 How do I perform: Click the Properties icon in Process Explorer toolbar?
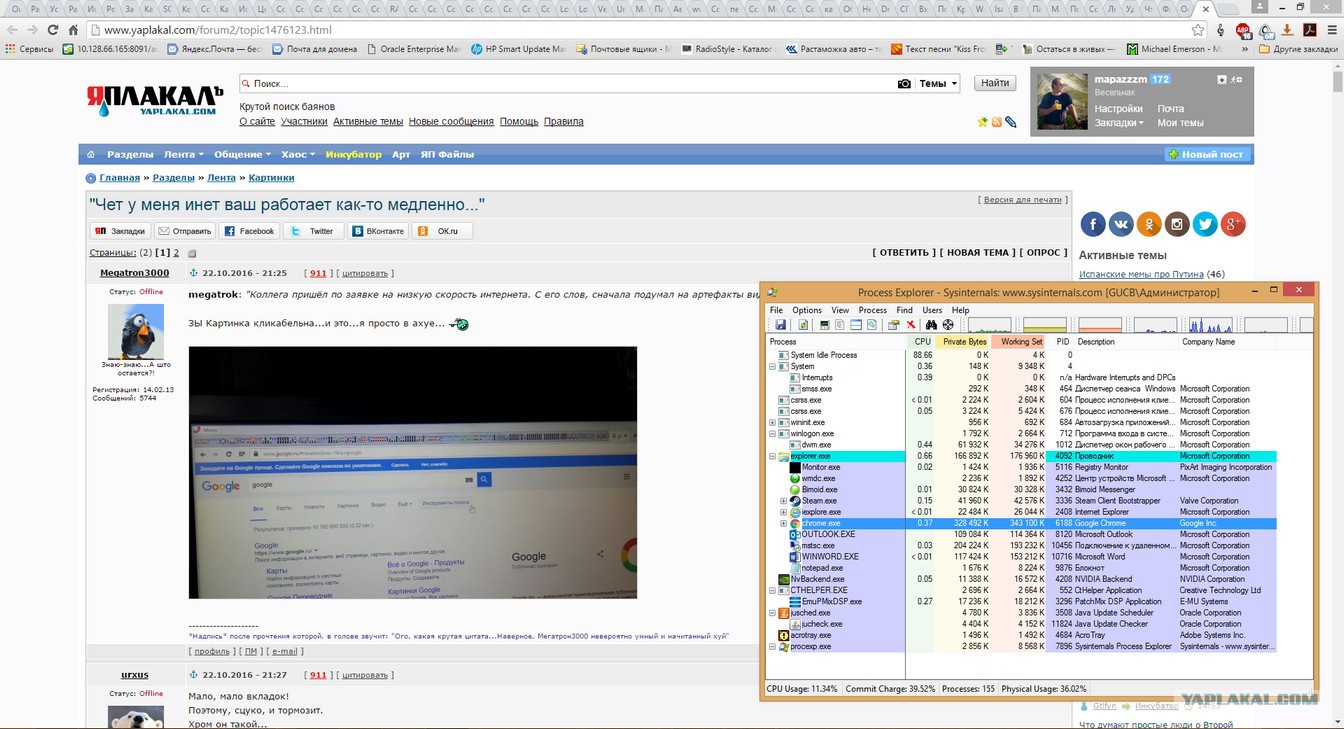(894, 324)
